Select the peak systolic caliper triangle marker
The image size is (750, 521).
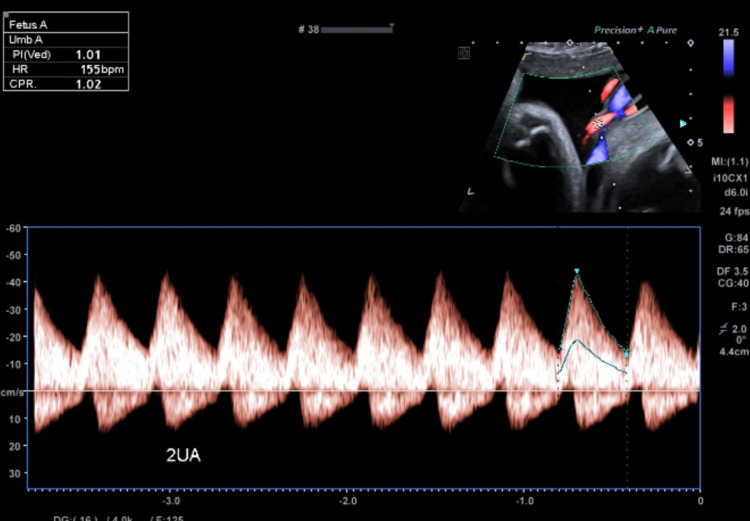pyautogui.click(x=577, y=271)
